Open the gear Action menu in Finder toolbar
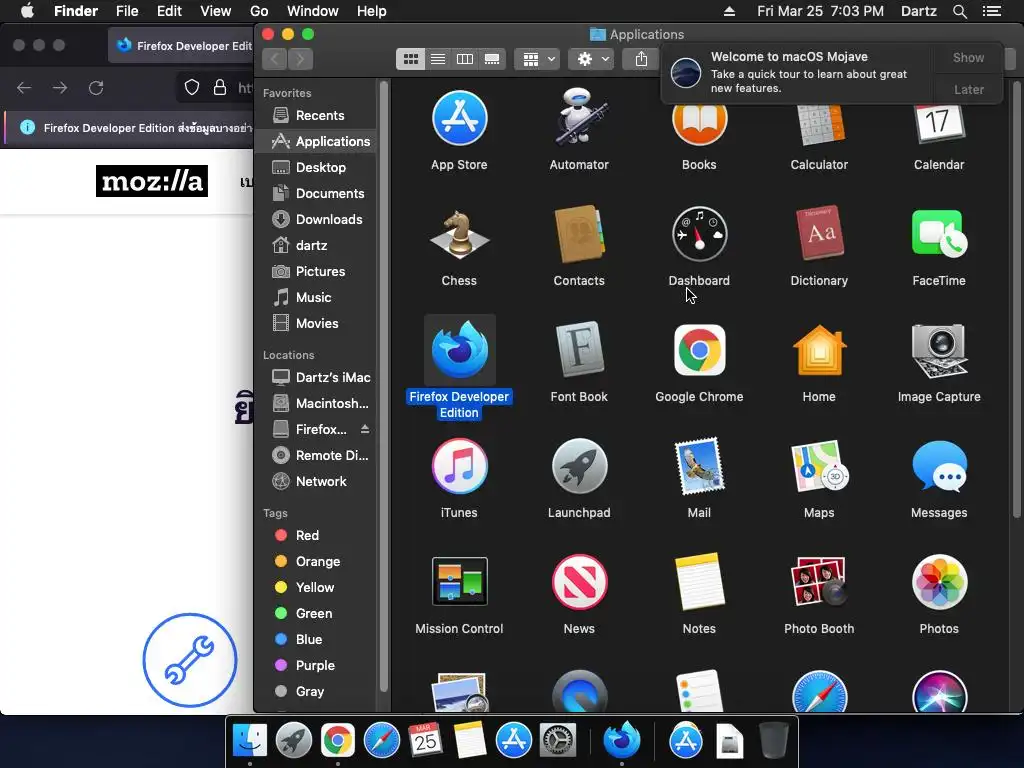This screenshot has height=768, width=1024. tap(592, 59)
